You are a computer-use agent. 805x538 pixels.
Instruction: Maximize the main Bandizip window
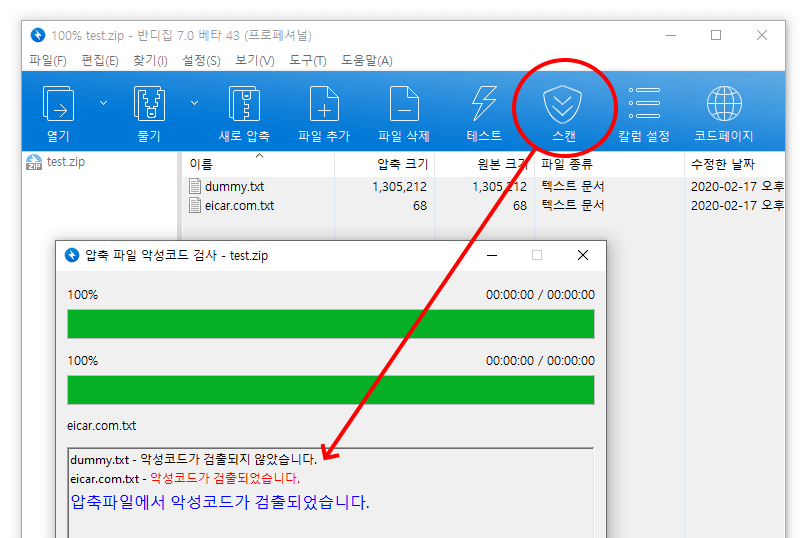coord(716,35)
